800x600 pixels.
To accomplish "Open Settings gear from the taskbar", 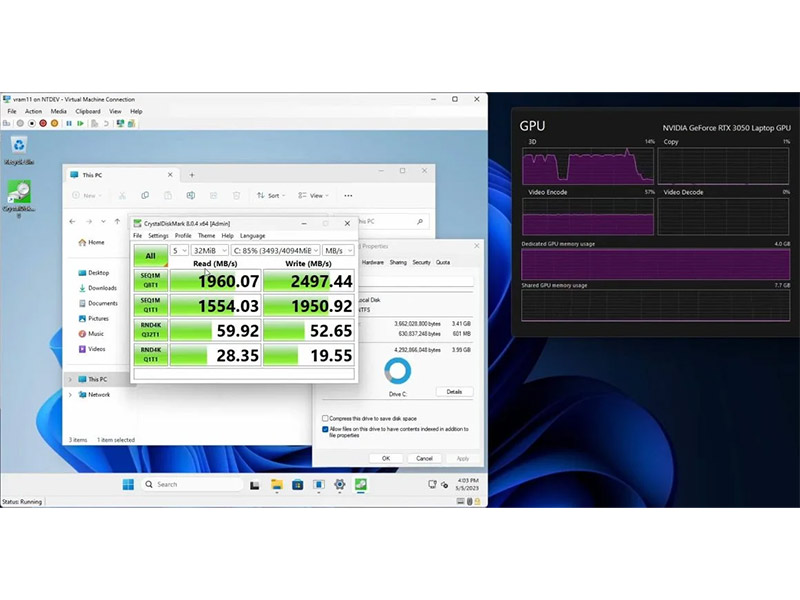I will point(340,484).
